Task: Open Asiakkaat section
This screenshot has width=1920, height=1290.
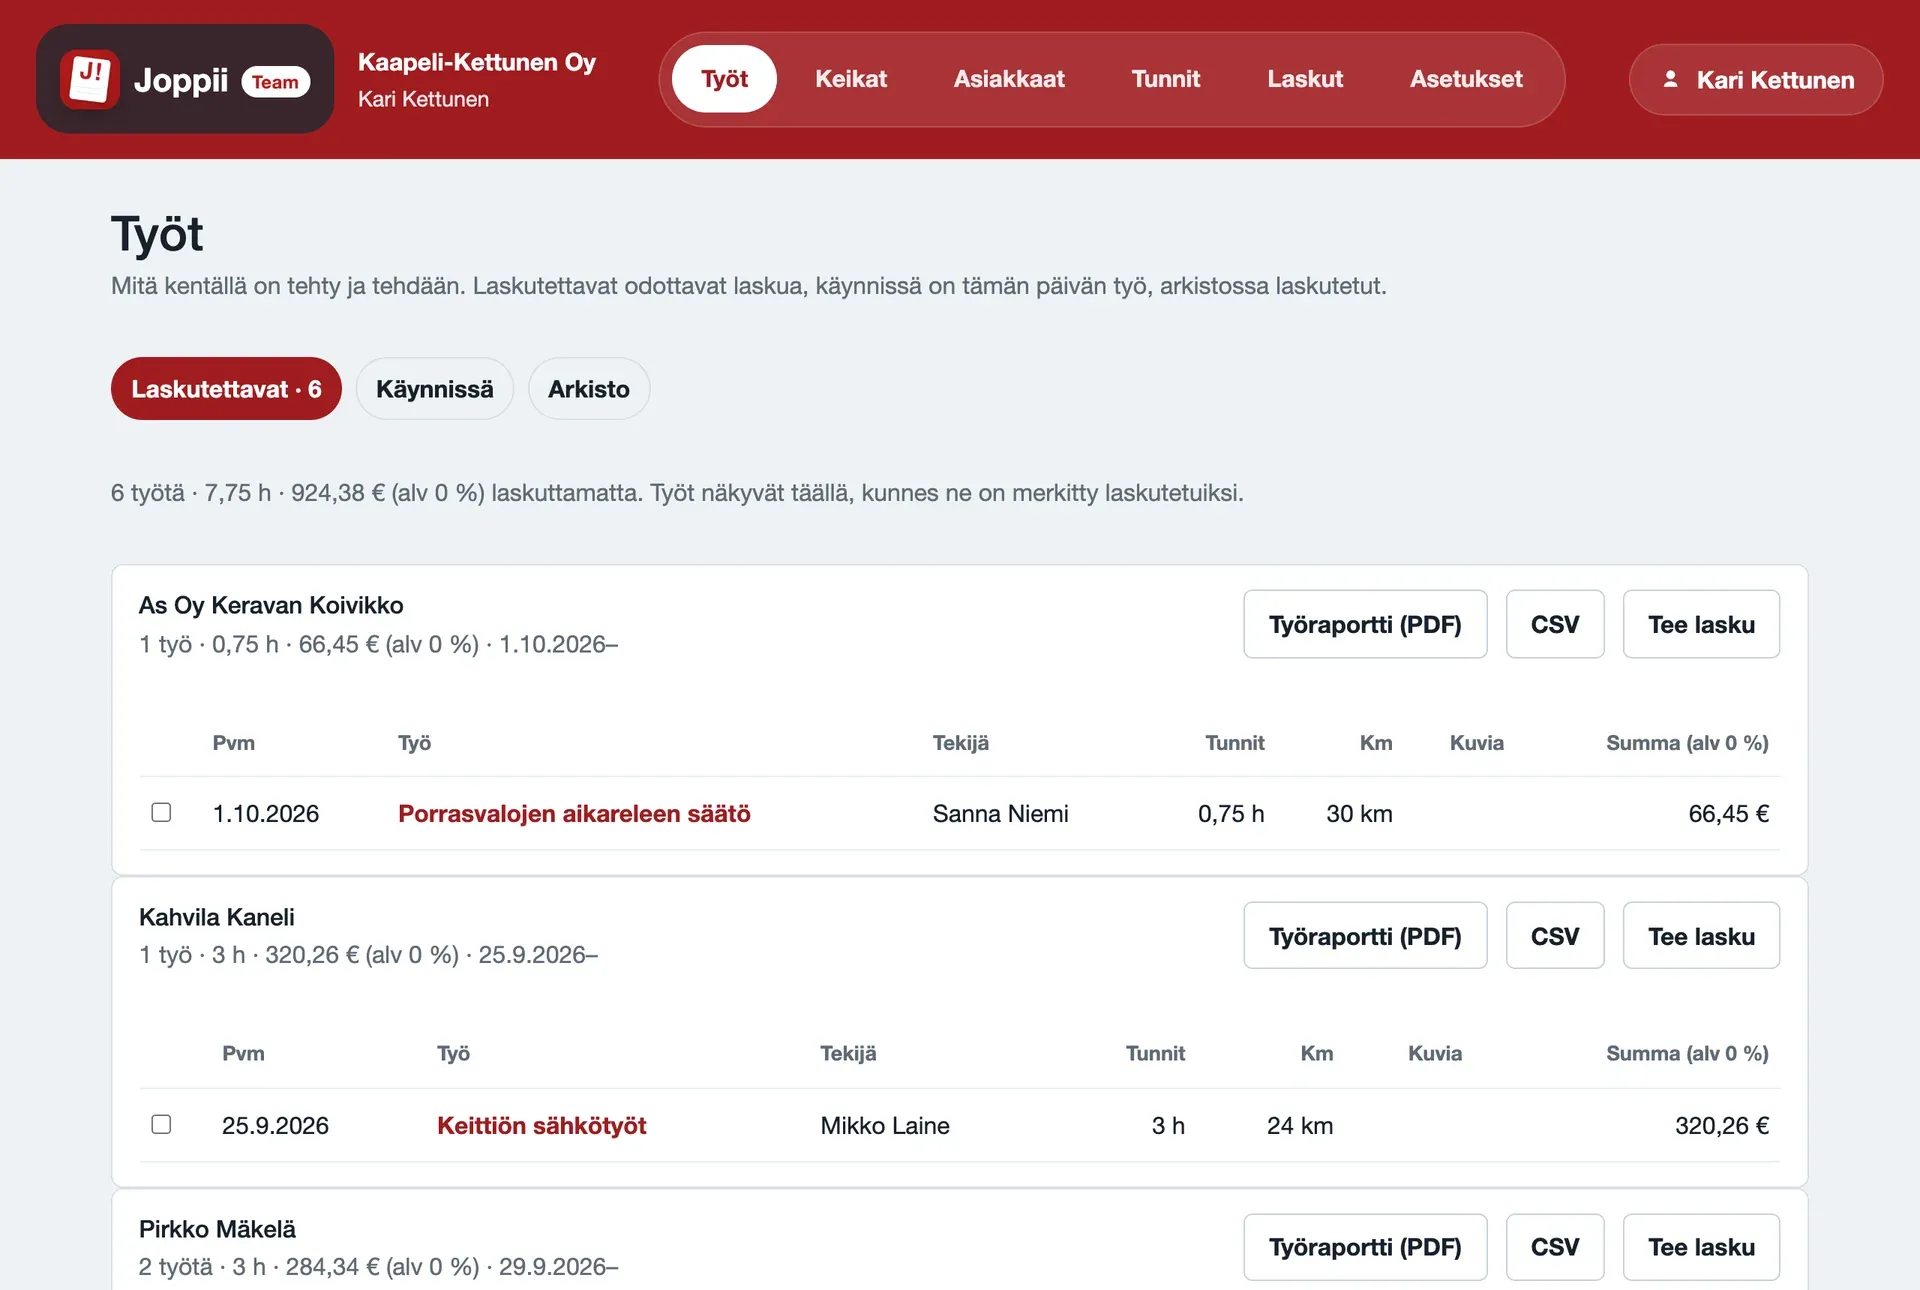Action: tap(1009, 79)
